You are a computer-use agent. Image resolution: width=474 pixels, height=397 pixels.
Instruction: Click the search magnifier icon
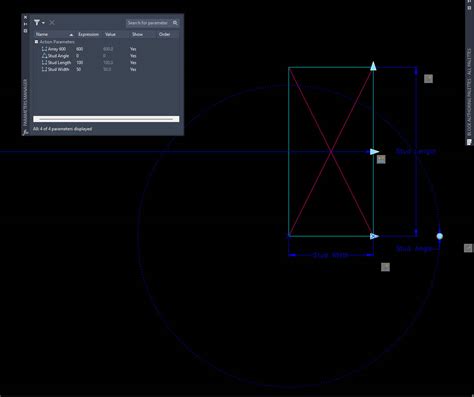point(175,23)
